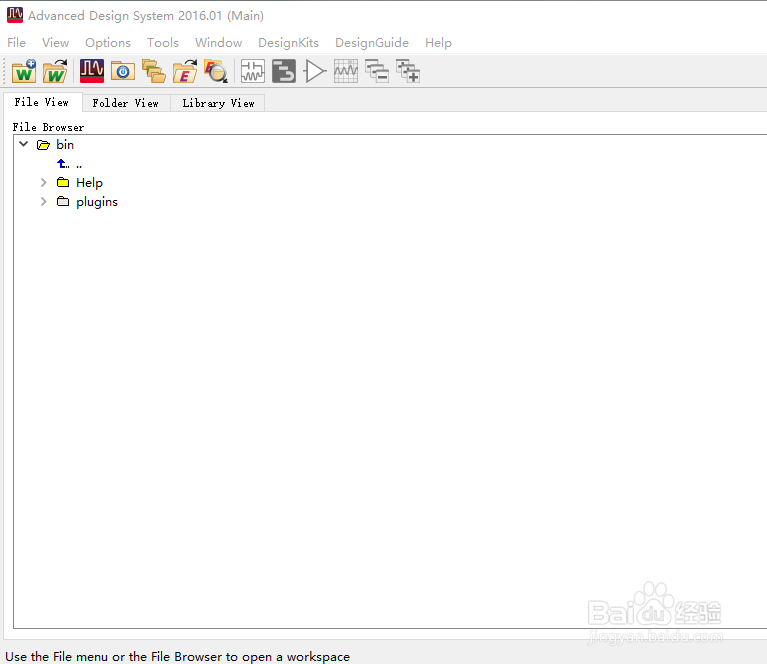
Task: Open new data display graph icon
Action: tap(346, 71)
